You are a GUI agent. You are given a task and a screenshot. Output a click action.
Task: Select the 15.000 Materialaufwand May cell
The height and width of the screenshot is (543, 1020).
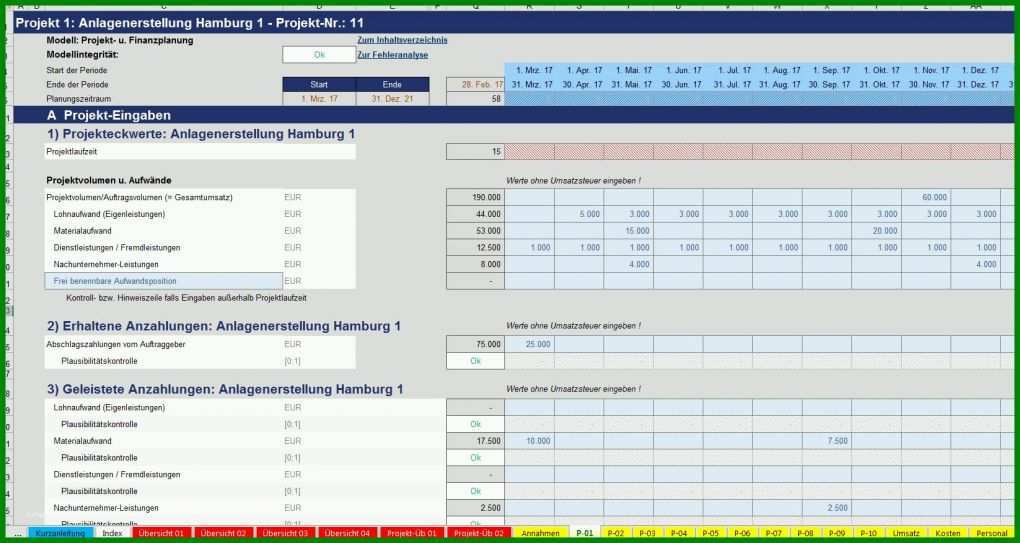628,231
